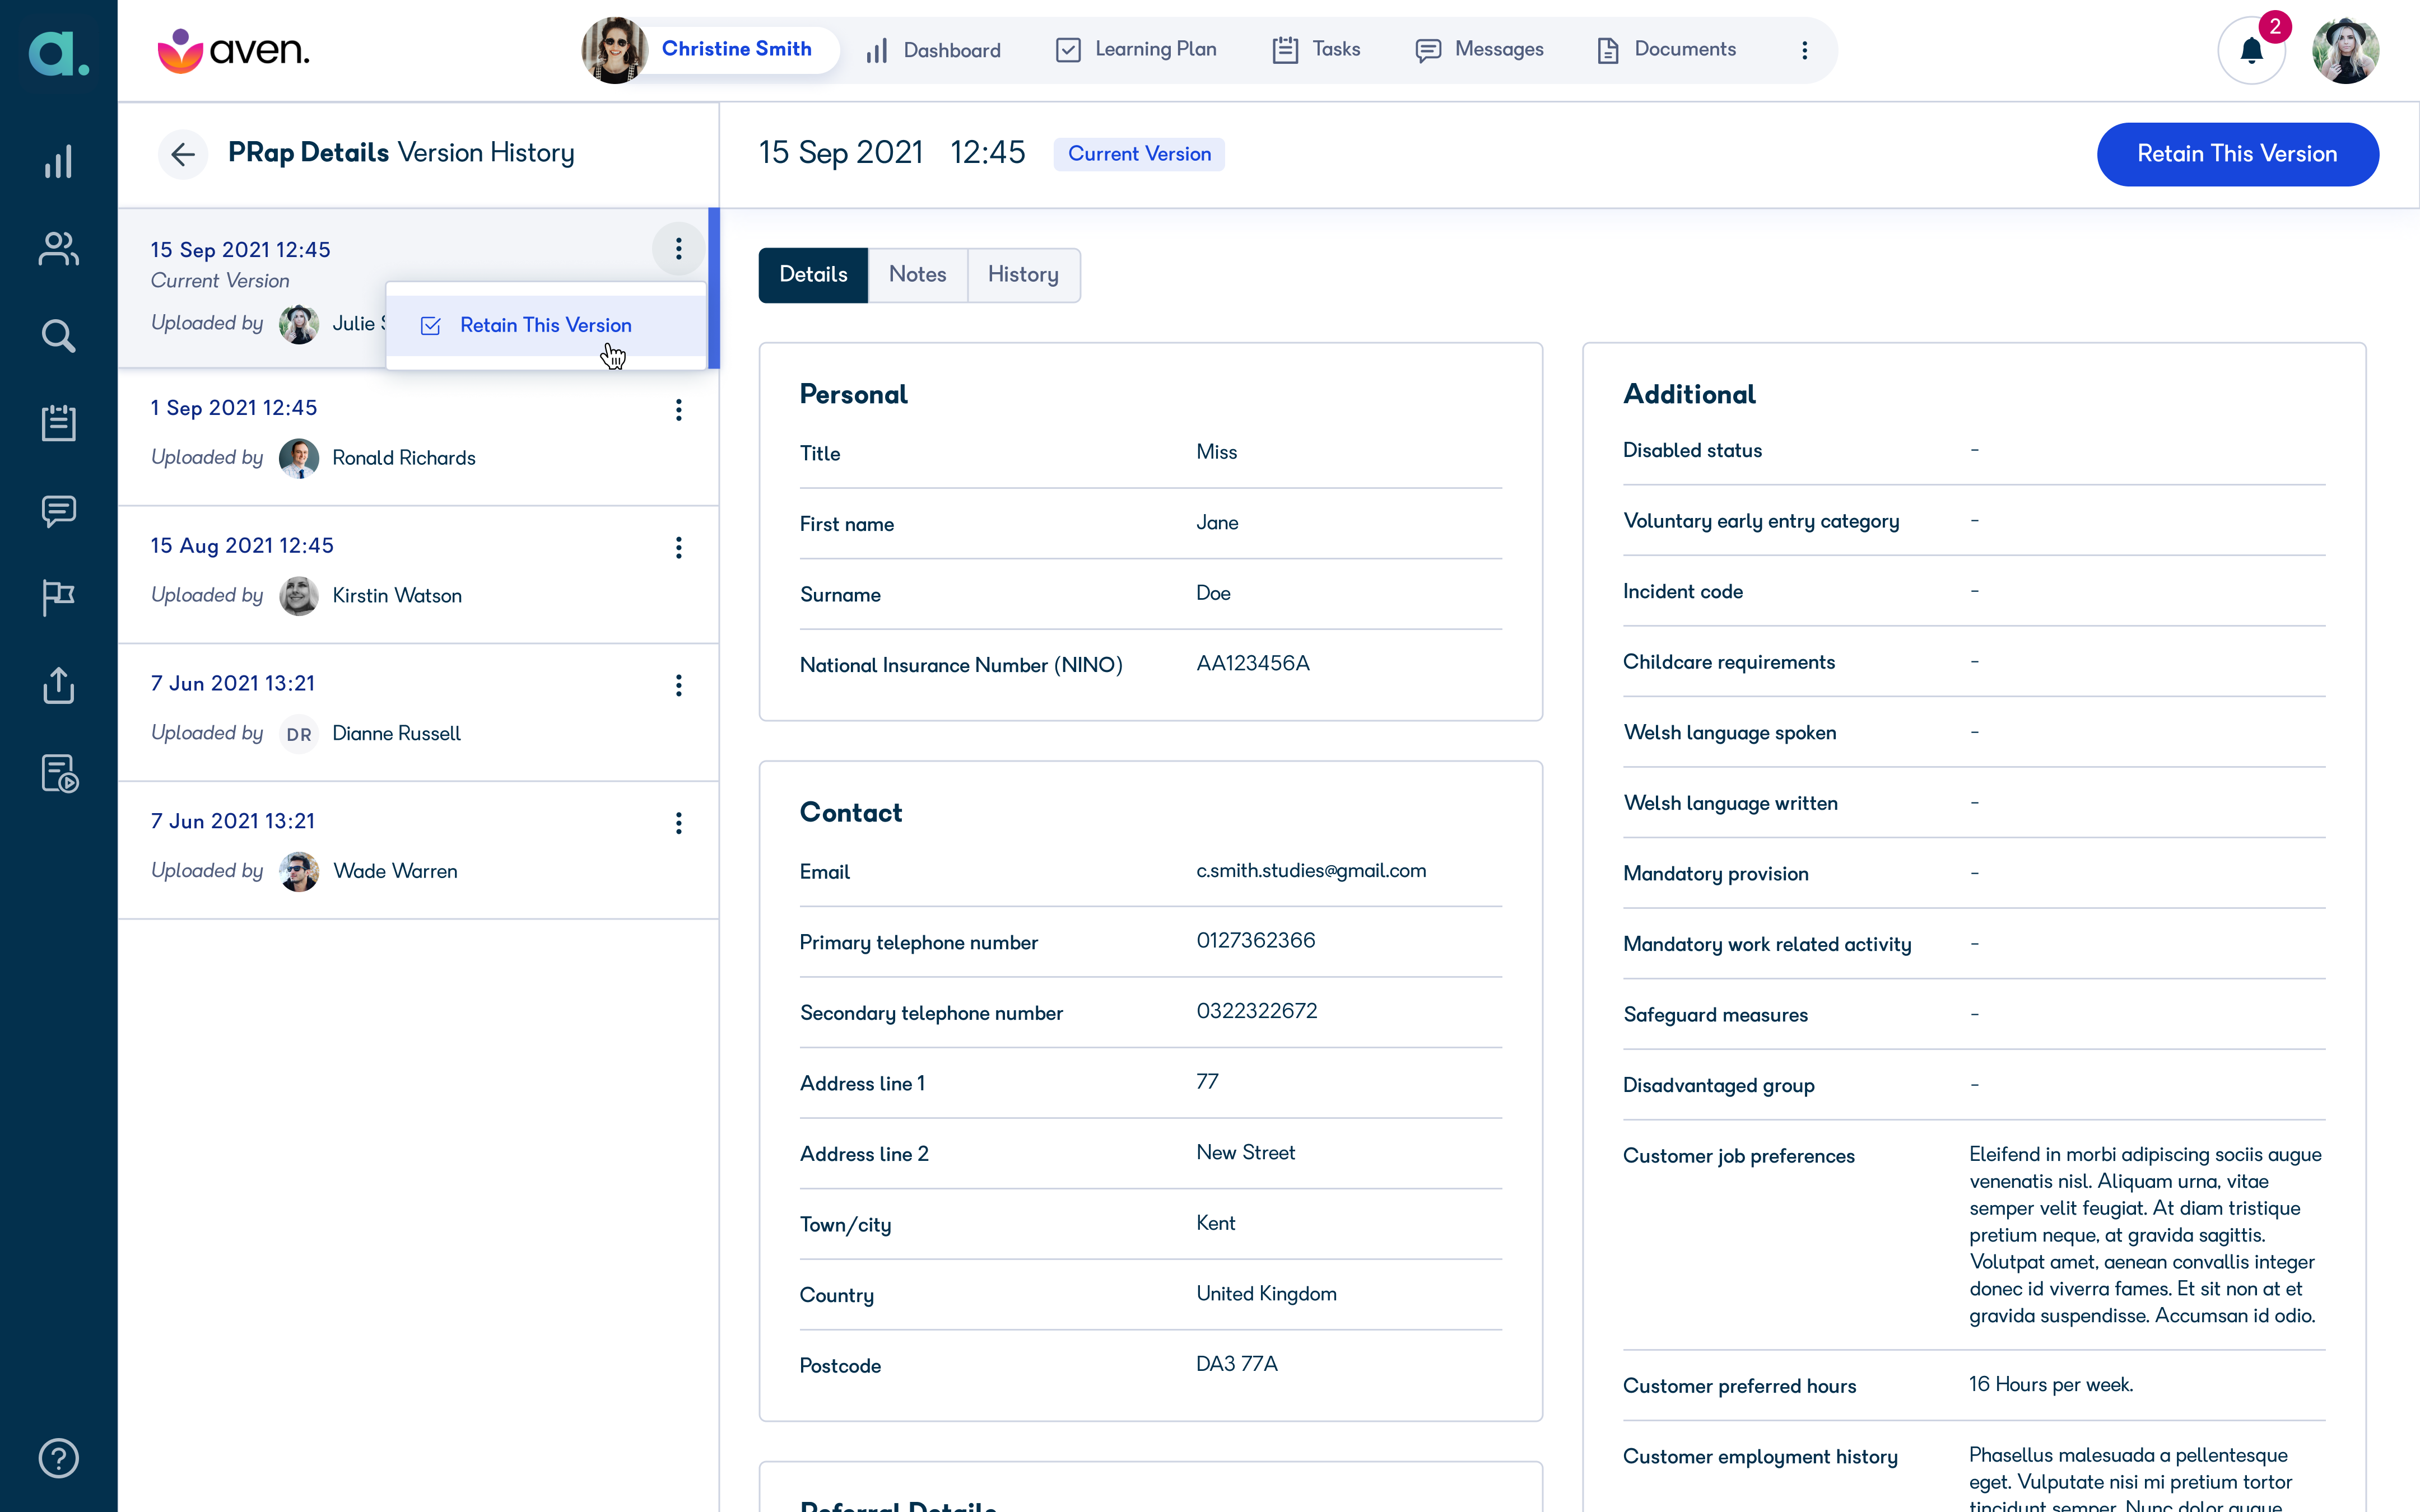Expand the overflow menu beside Documents

[x=1805, y=49]
